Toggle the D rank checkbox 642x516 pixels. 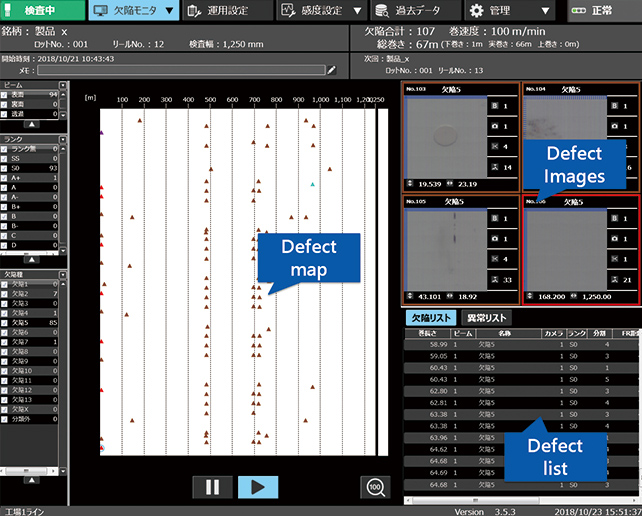(x=4, y=246)
